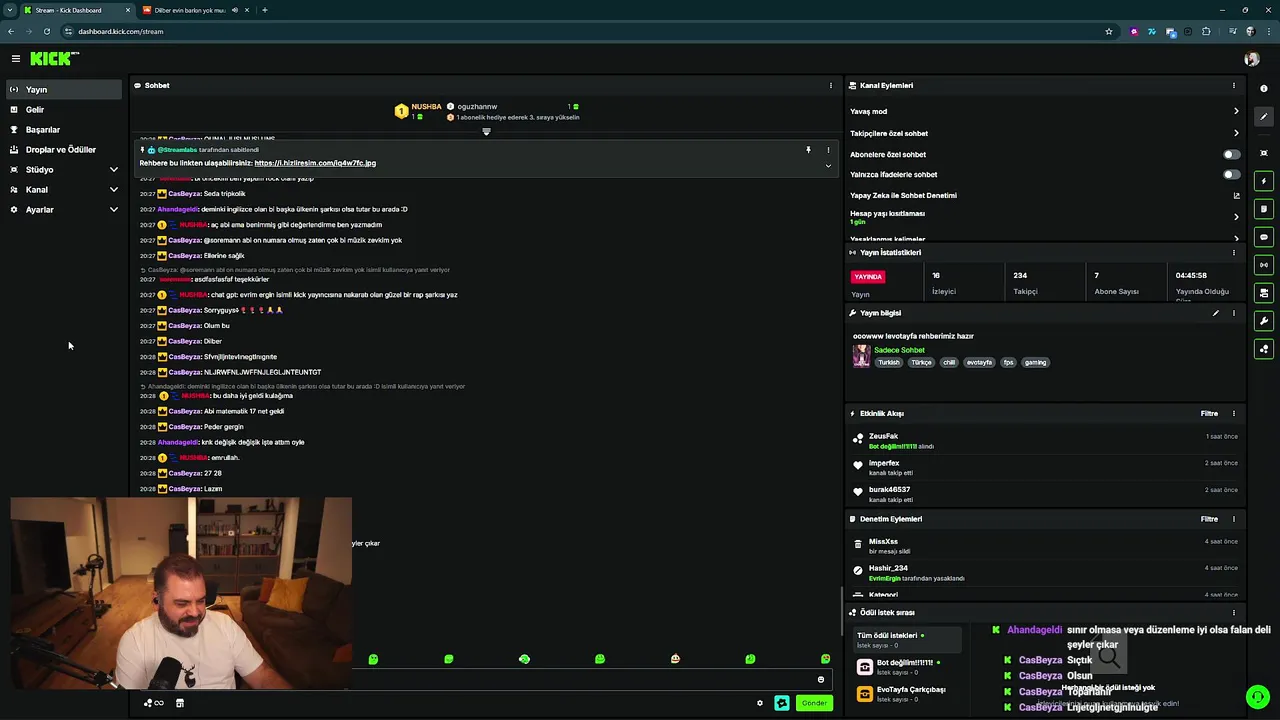1280x720 pixels.
Task: Open the green support headset button
Action: tap(1257, 697)
